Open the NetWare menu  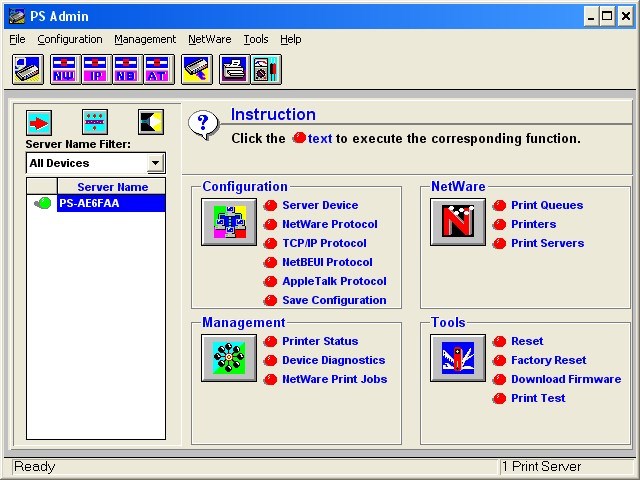point(209,39)
